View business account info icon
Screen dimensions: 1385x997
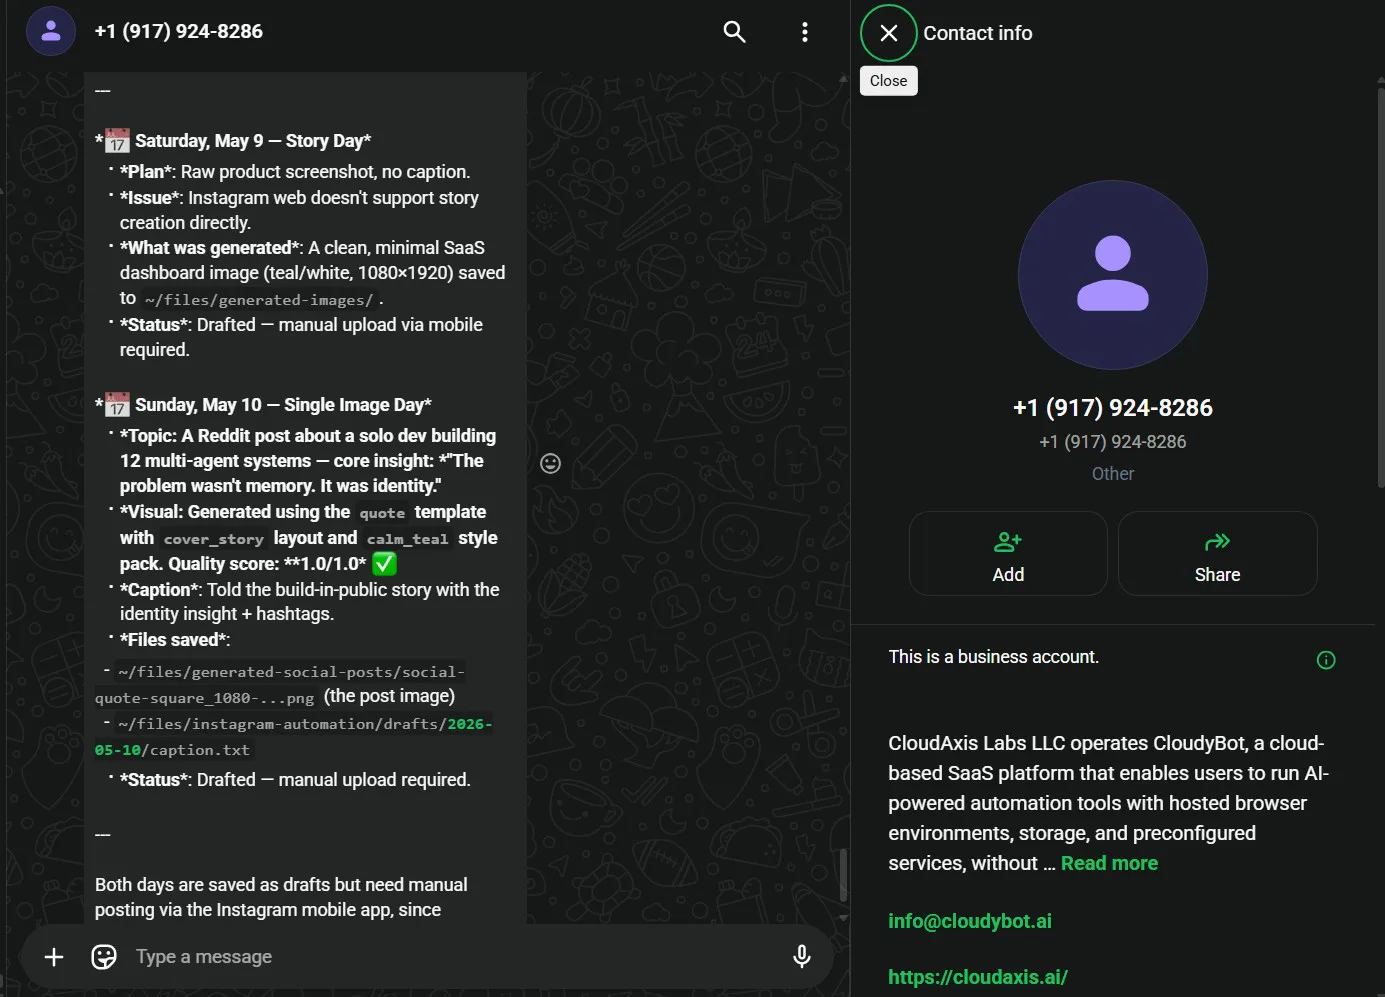click(1326, 660)
